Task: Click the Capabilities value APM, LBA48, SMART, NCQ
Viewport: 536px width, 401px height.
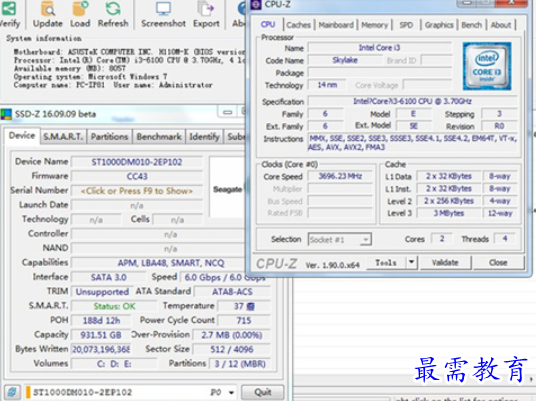Action: point(171,263)
